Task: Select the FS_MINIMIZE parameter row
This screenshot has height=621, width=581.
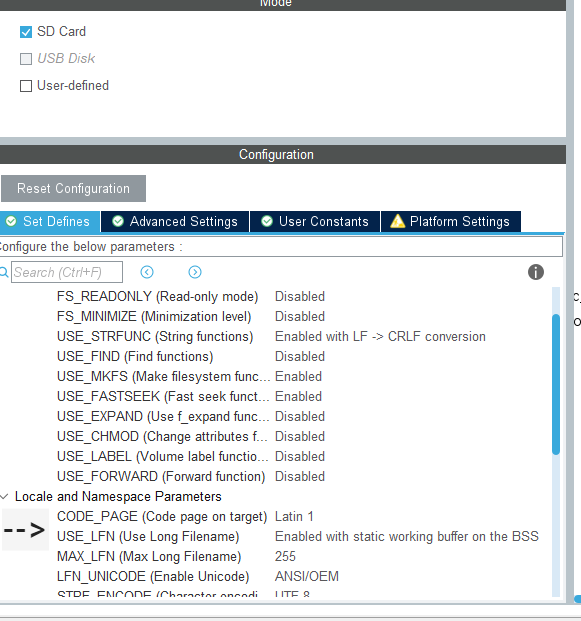Action: pos(154,317)
